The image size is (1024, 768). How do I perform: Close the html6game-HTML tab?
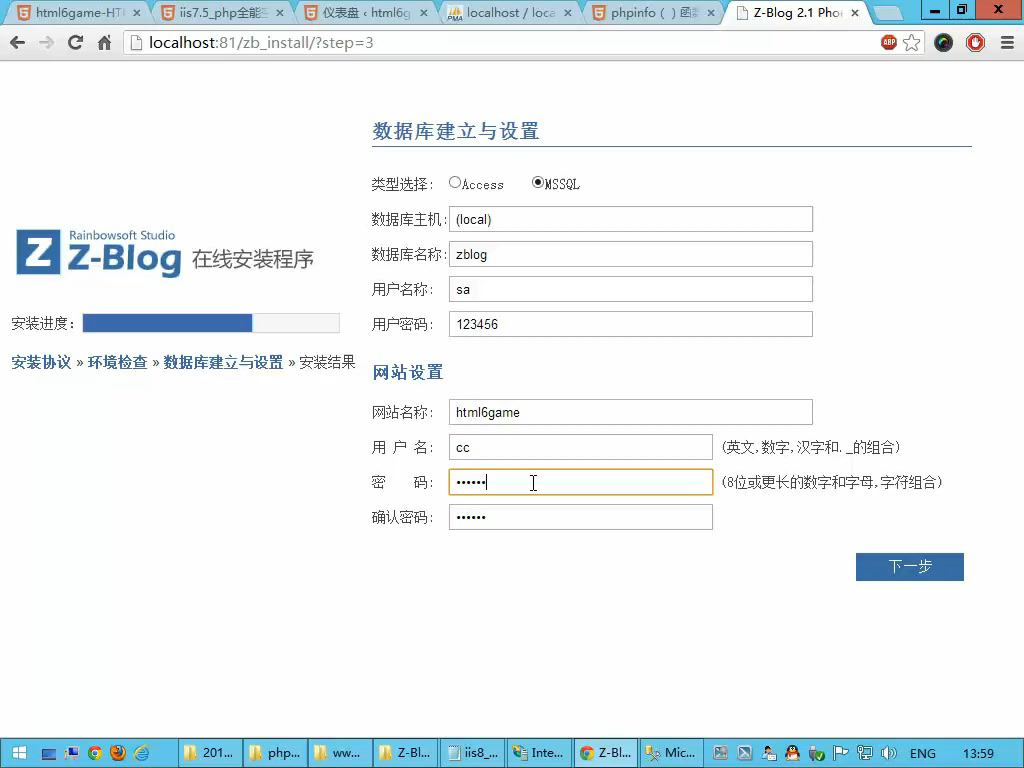136,13
